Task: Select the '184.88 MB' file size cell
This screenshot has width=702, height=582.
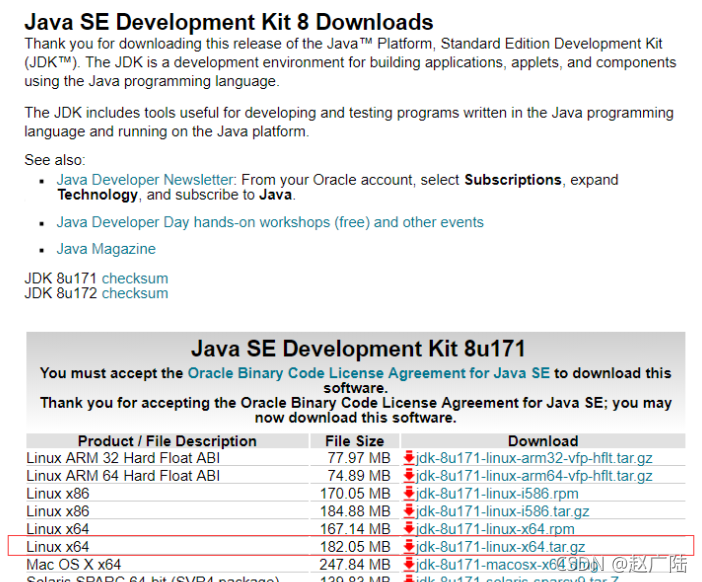Action: (355, 511)
